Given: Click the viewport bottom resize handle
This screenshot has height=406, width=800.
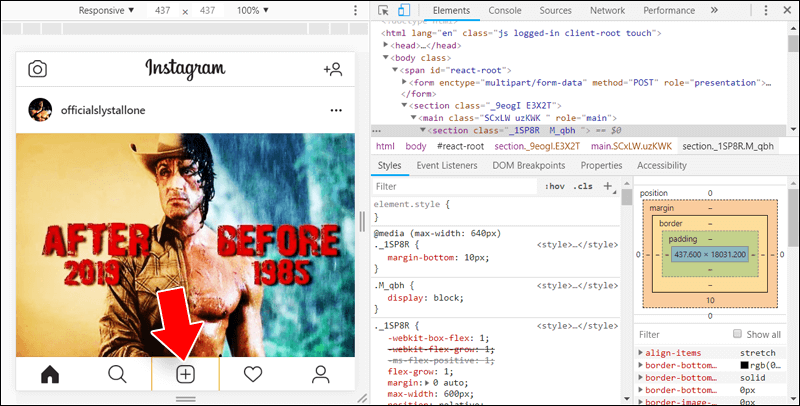Looking at the screenshot, I should pos(186,399).
